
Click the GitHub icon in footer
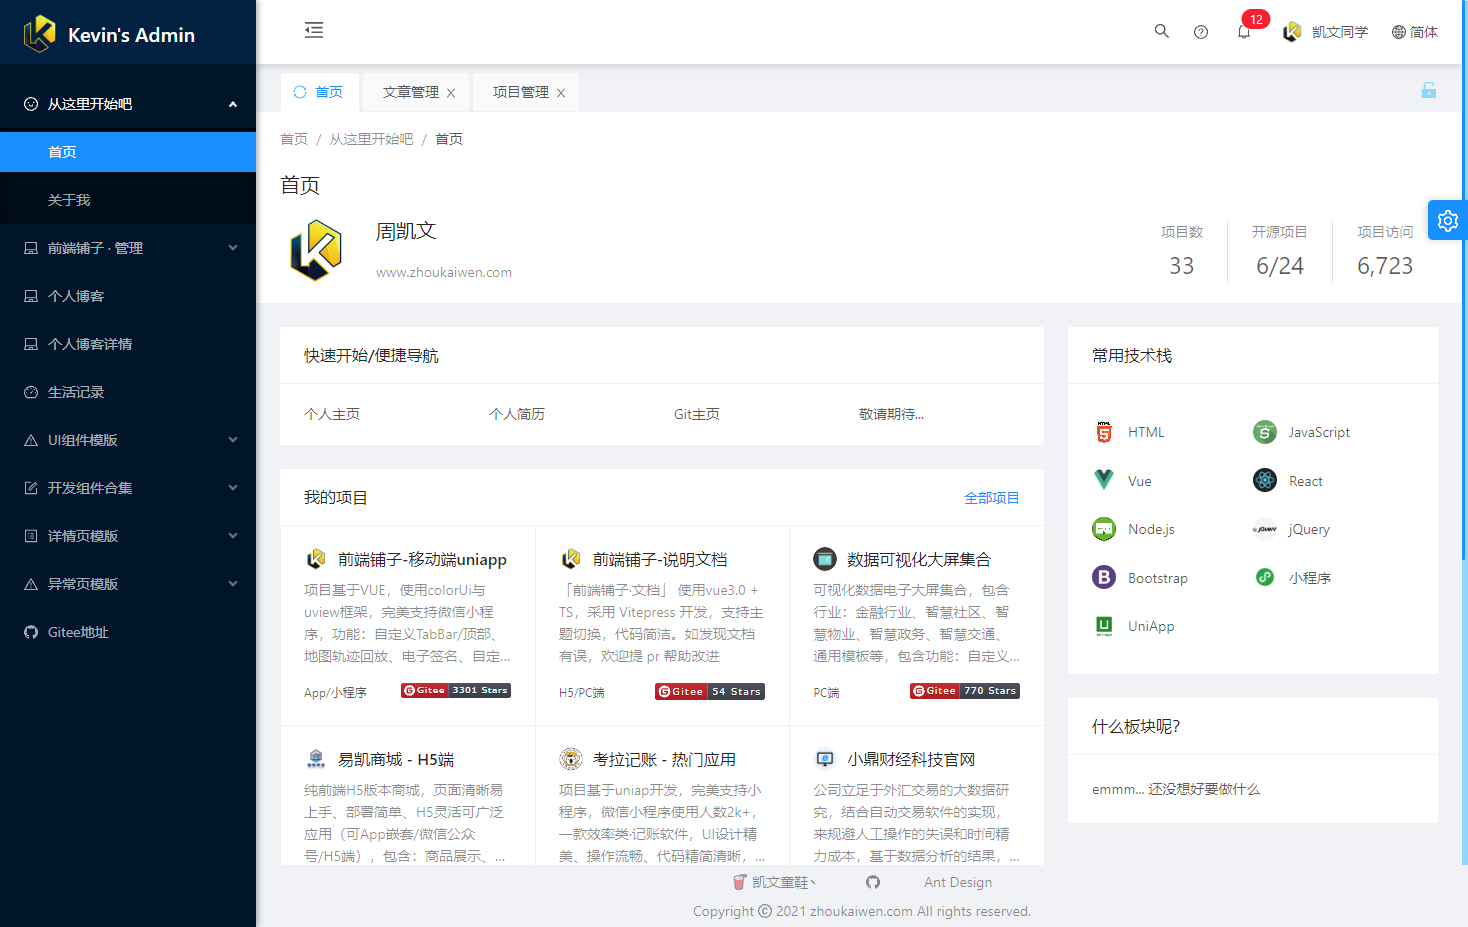coord(873,882)
